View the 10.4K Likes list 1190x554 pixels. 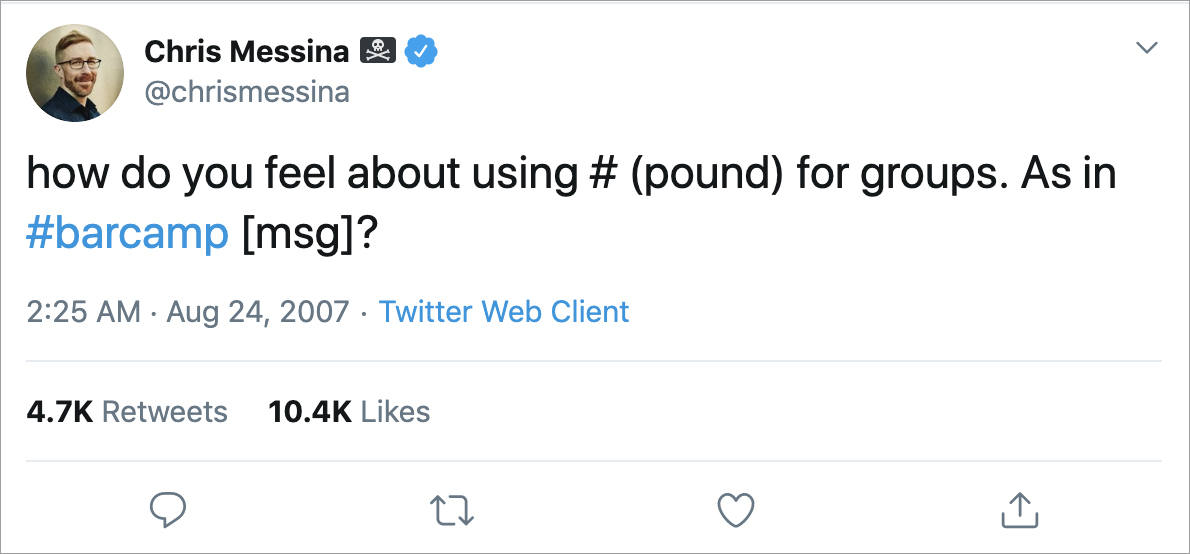349,411
